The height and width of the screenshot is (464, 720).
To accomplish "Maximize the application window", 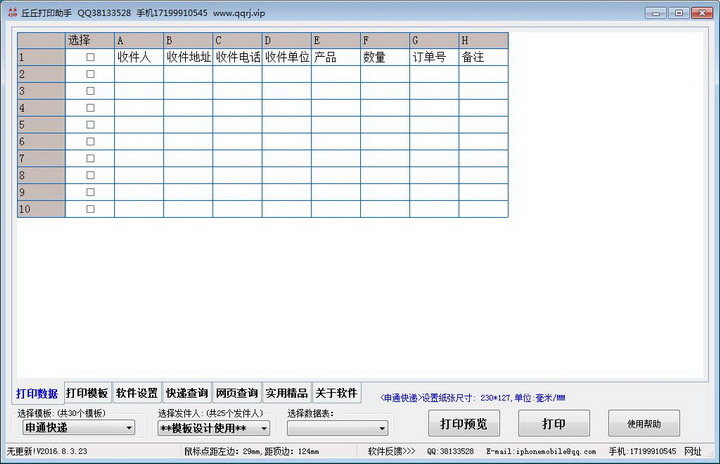I will [x=679, y=12].
